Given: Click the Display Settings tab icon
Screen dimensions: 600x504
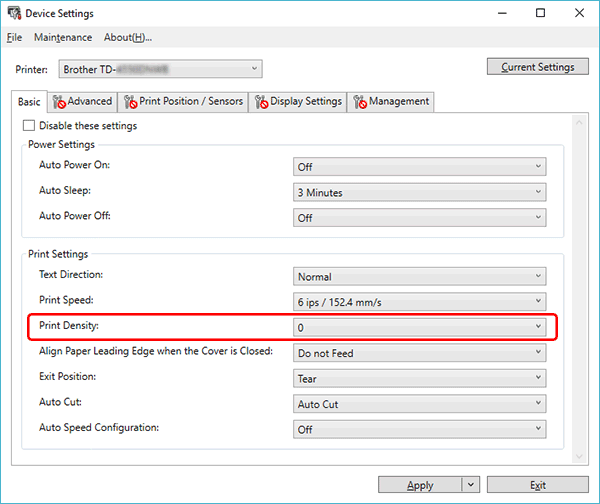Looking at the screenshot, I should [261, 101].
